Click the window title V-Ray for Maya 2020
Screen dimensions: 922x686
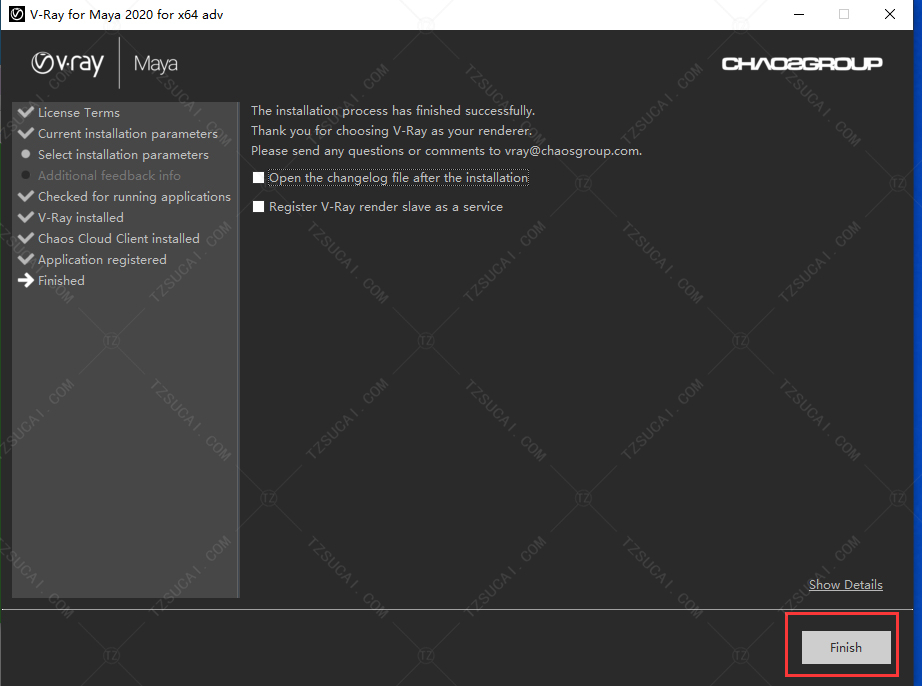(126, 15)
